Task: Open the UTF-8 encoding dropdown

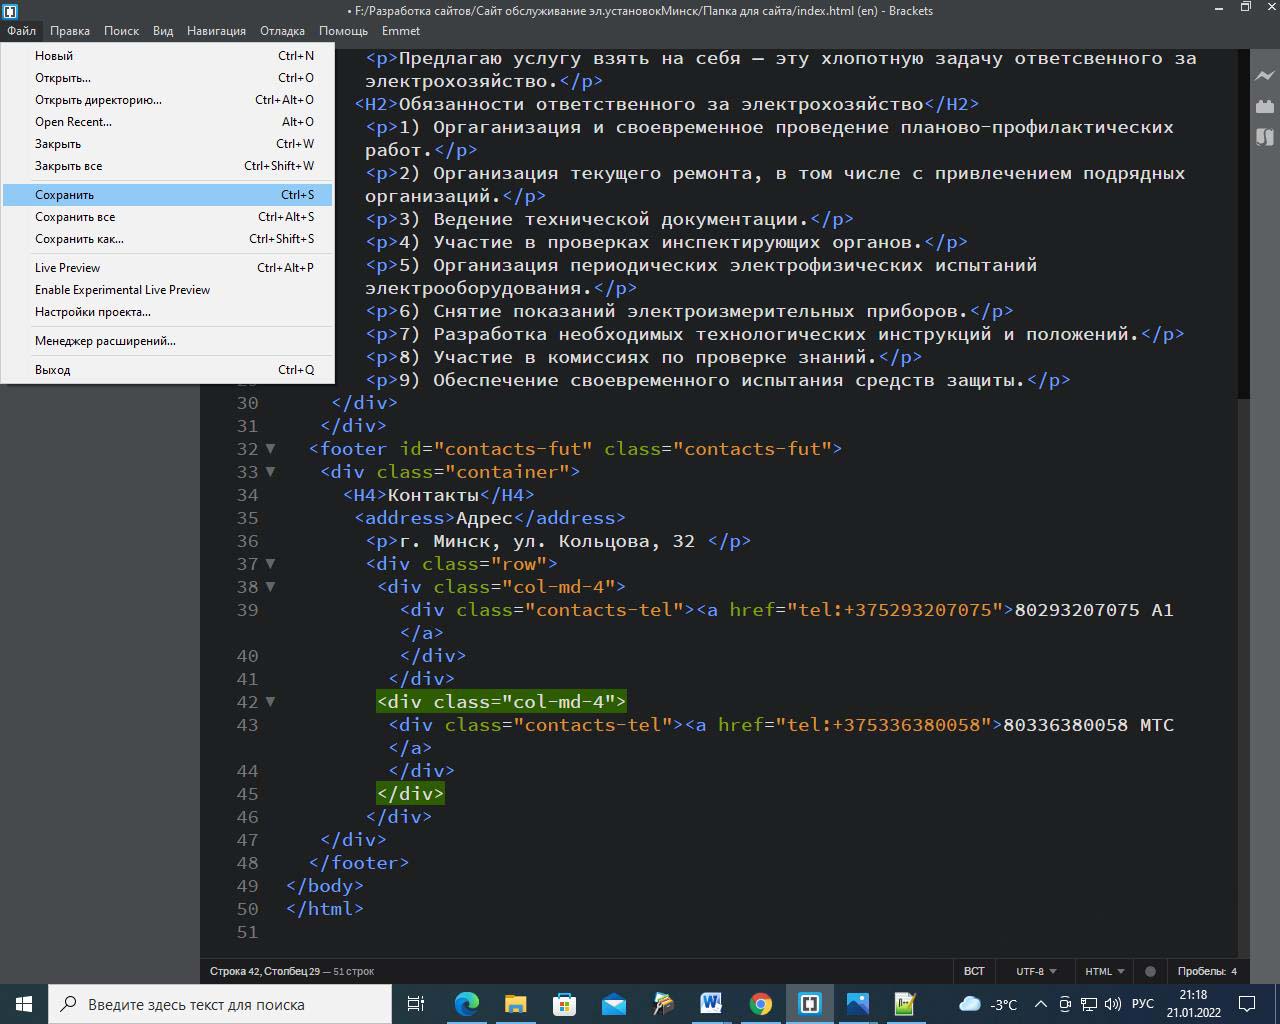Action: tap(1036, 971)
